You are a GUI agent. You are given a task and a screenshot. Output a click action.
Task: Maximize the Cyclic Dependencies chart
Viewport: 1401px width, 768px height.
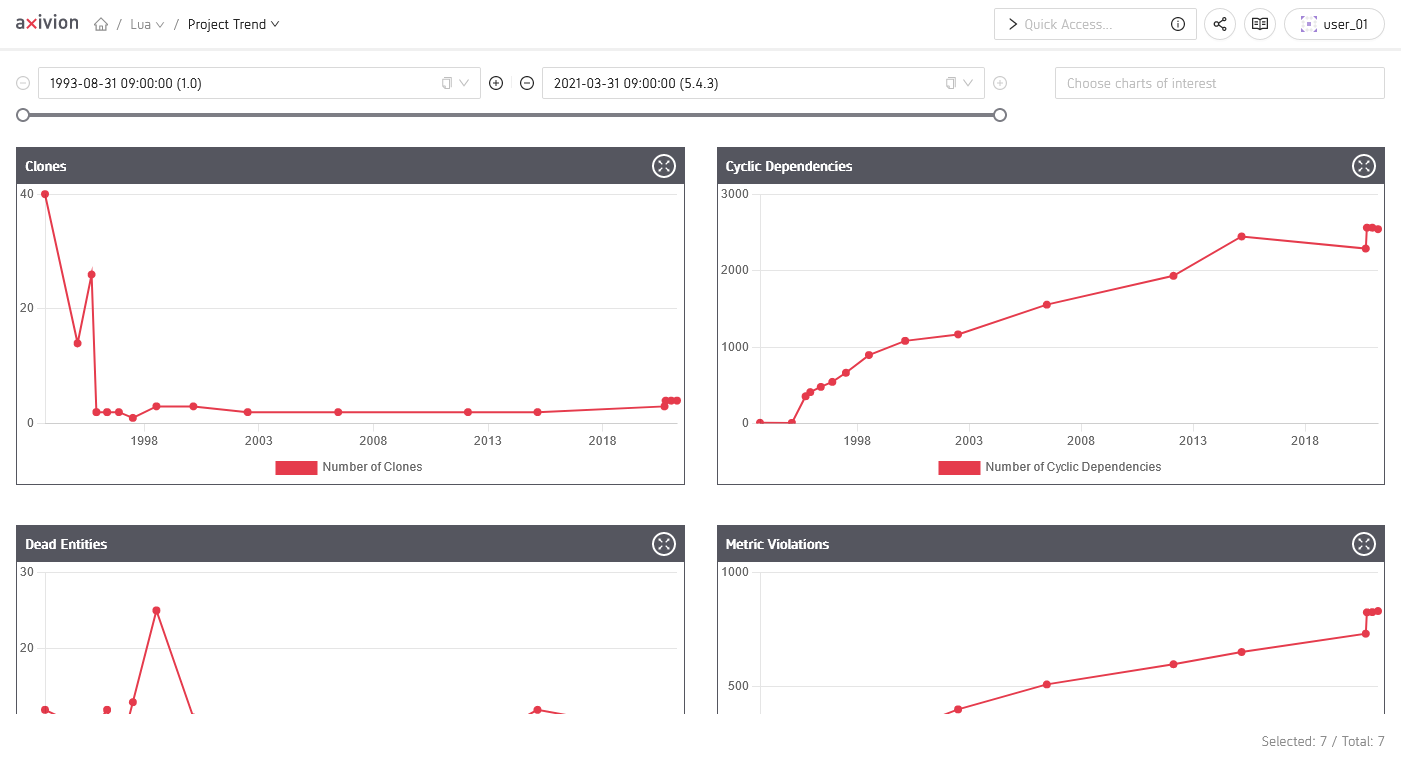click(x=1364, y=166)
